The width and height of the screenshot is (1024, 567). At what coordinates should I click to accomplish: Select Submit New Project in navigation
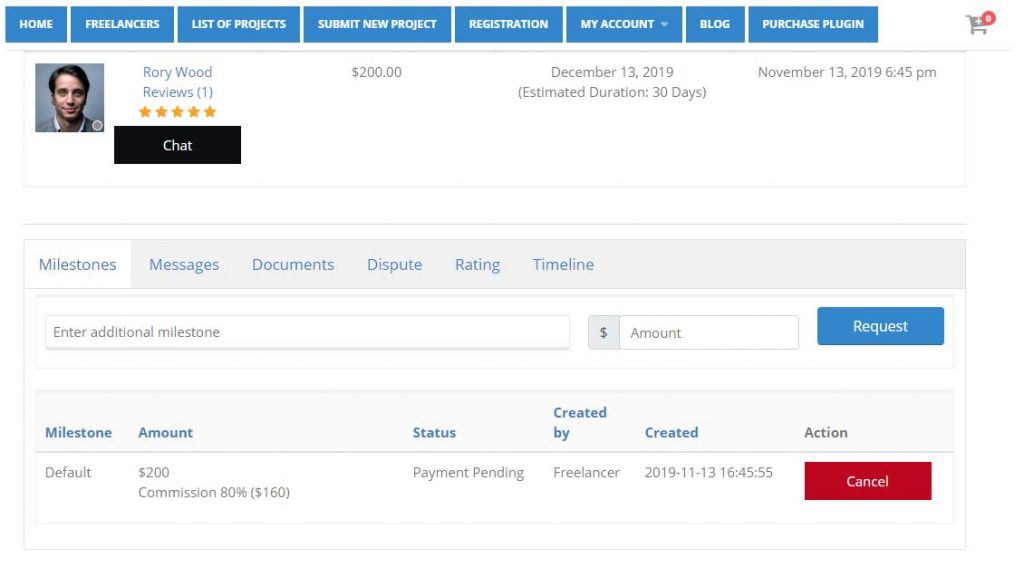[x=377, y=24]
